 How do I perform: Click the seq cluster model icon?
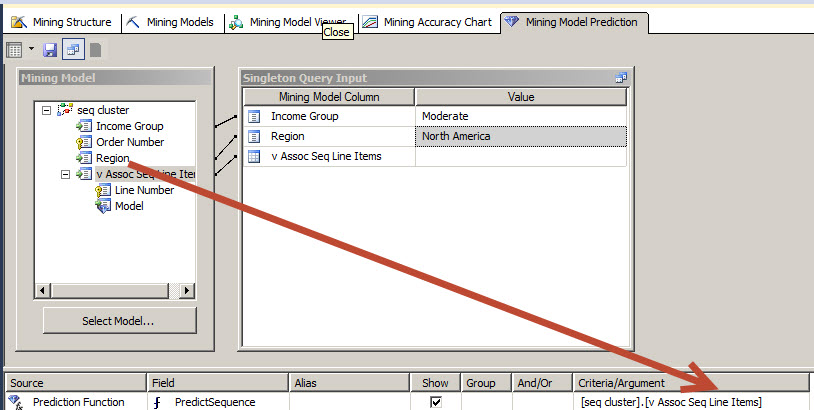pos(65,110)
